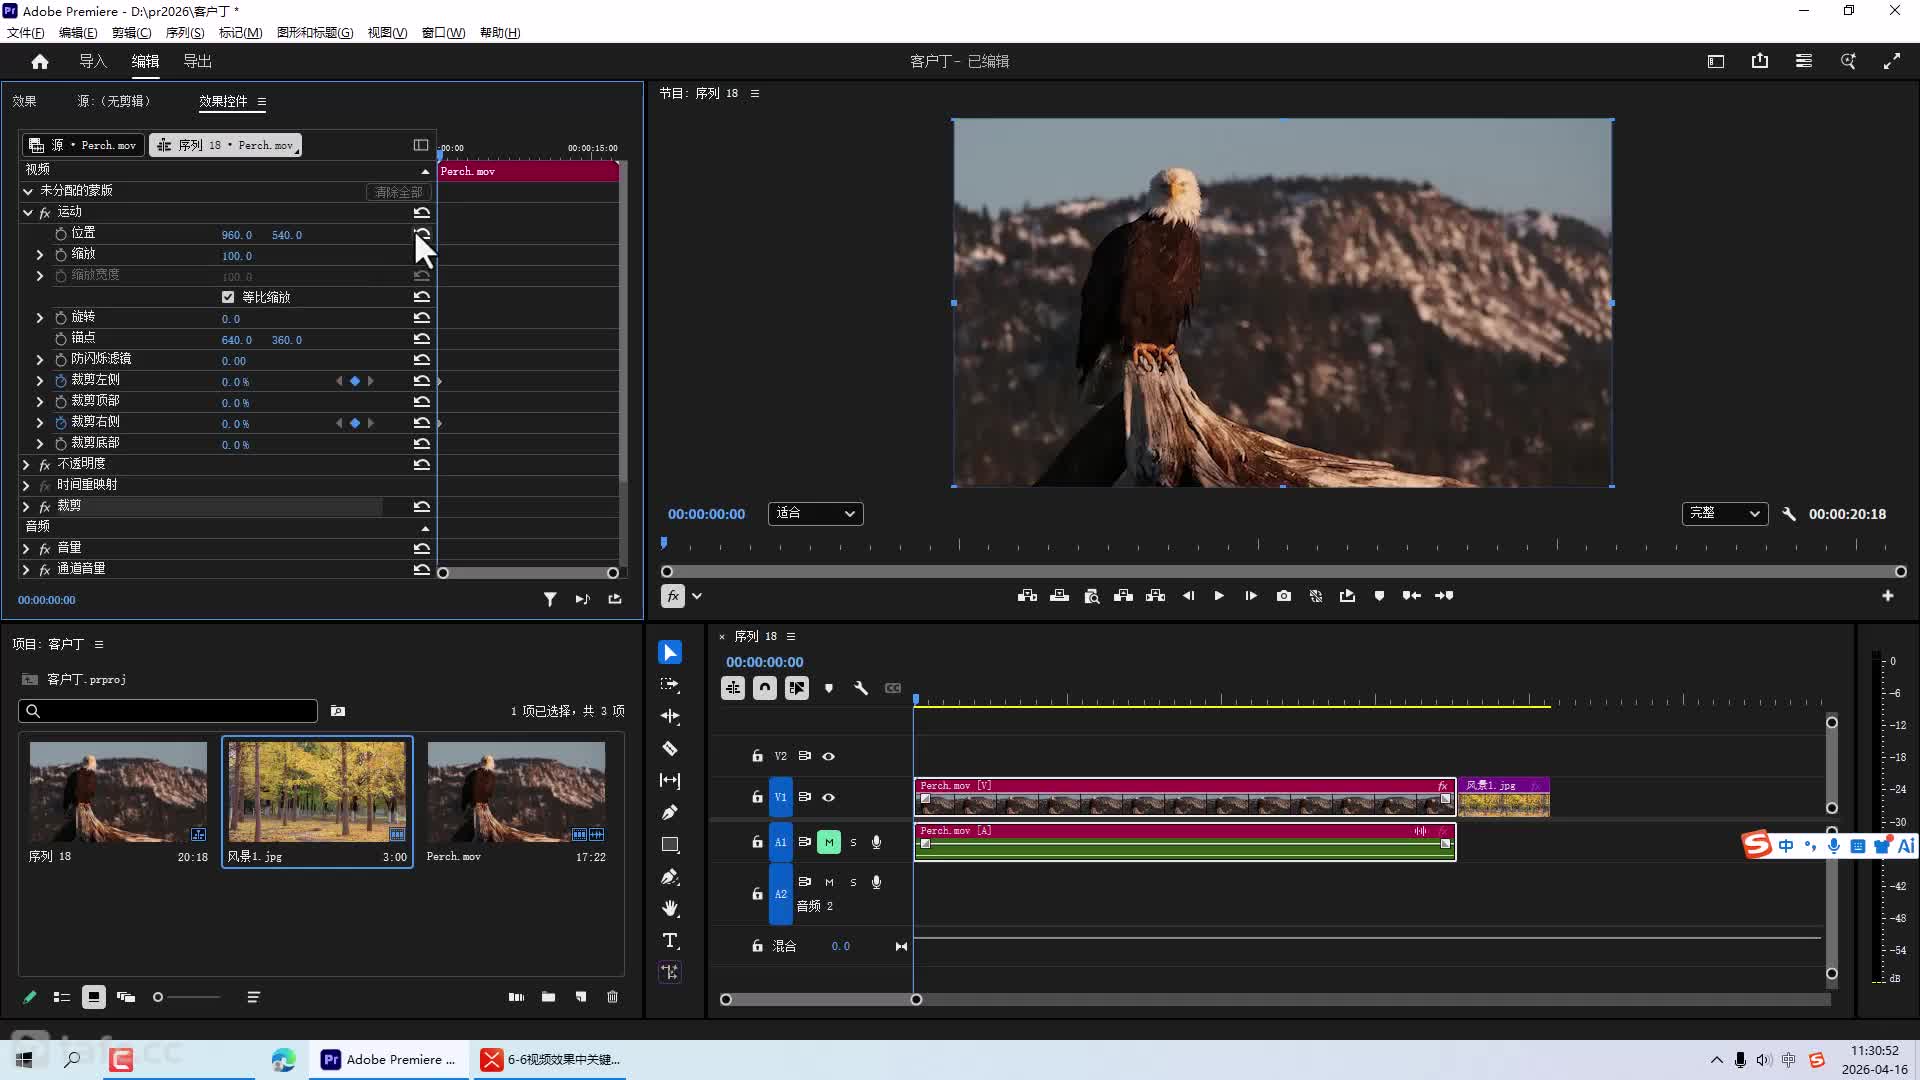Viewport: 1920px width, 1080px height.
Task: Select the Pen tool
Action: click(670, 812)
